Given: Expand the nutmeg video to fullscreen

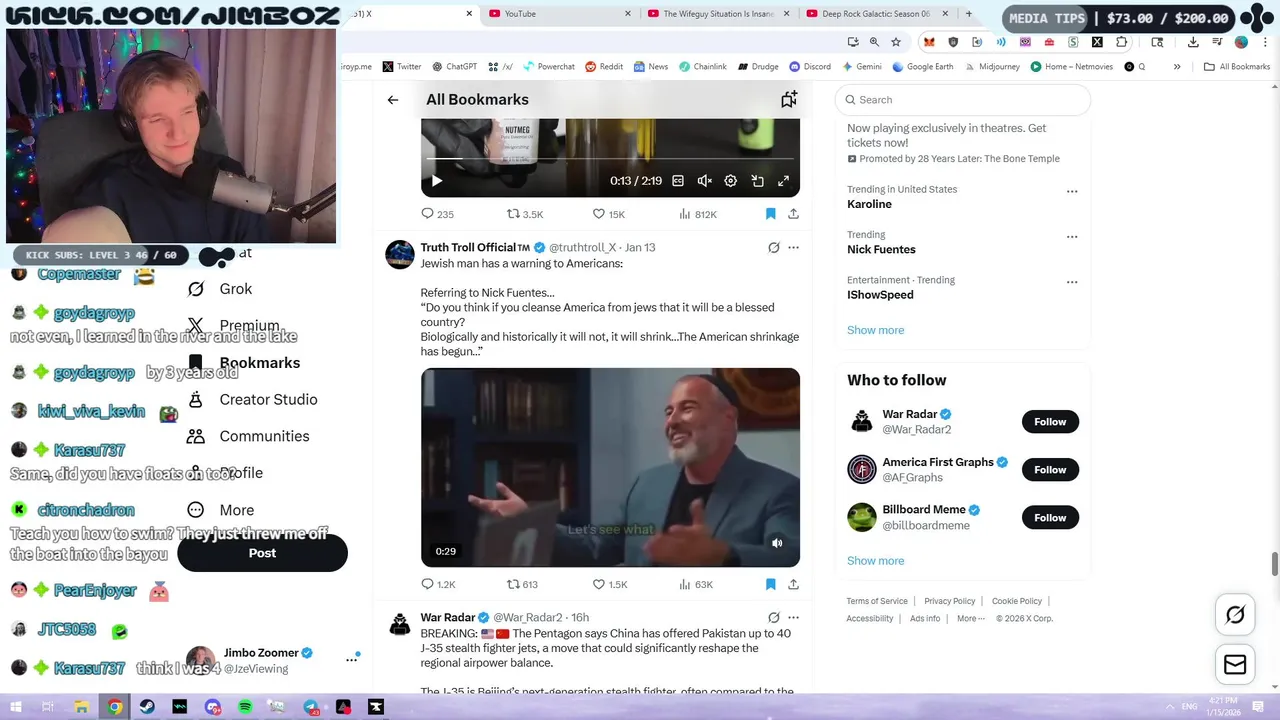Looking at the screenshot, I should tap(784, 181).
